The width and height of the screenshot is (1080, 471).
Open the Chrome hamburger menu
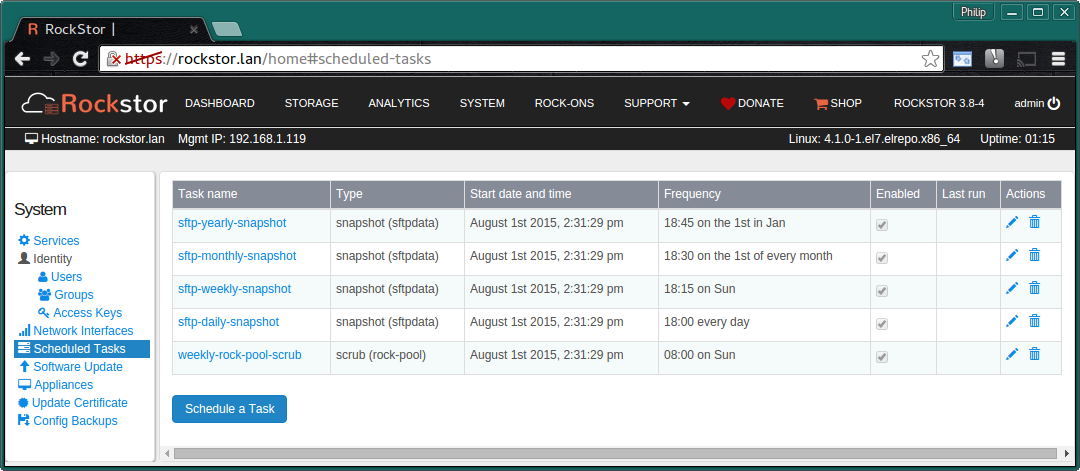(x=1058, y=59)
